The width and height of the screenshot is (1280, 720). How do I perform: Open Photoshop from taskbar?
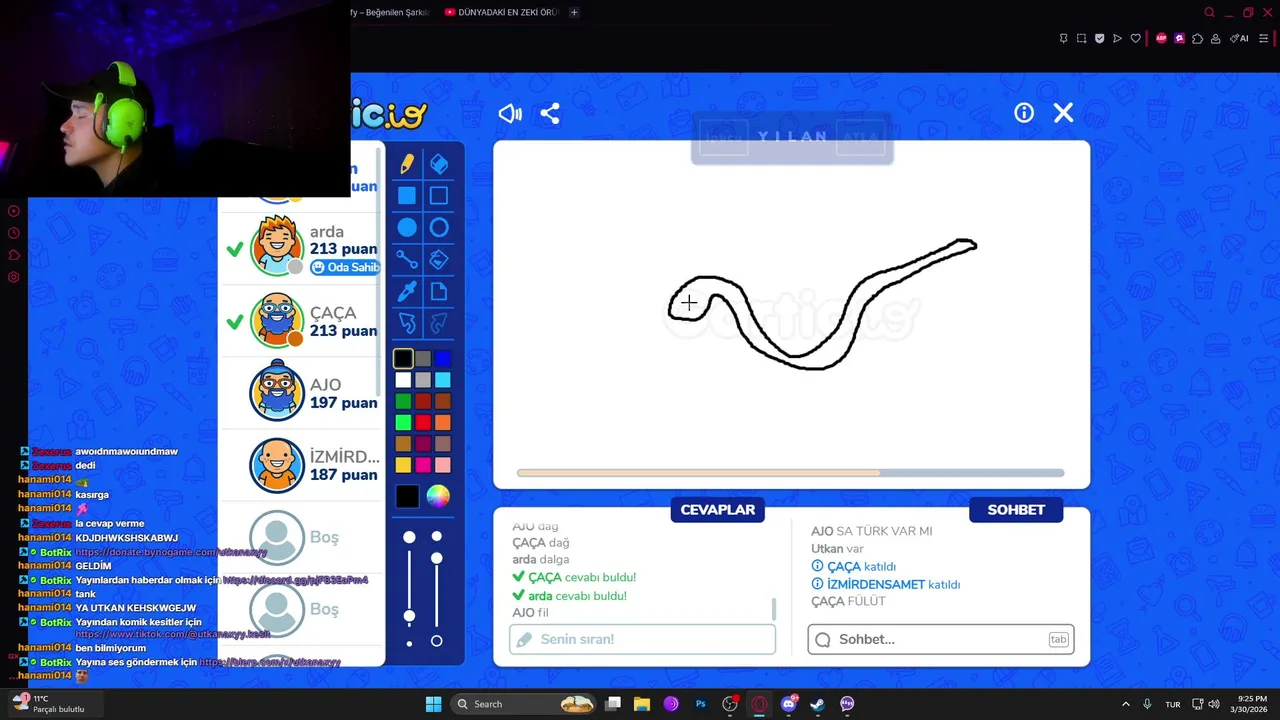700,704
